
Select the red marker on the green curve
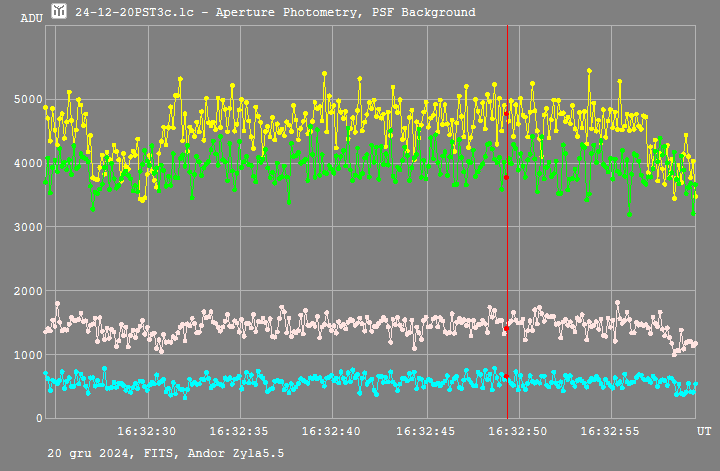pos(506,177)
